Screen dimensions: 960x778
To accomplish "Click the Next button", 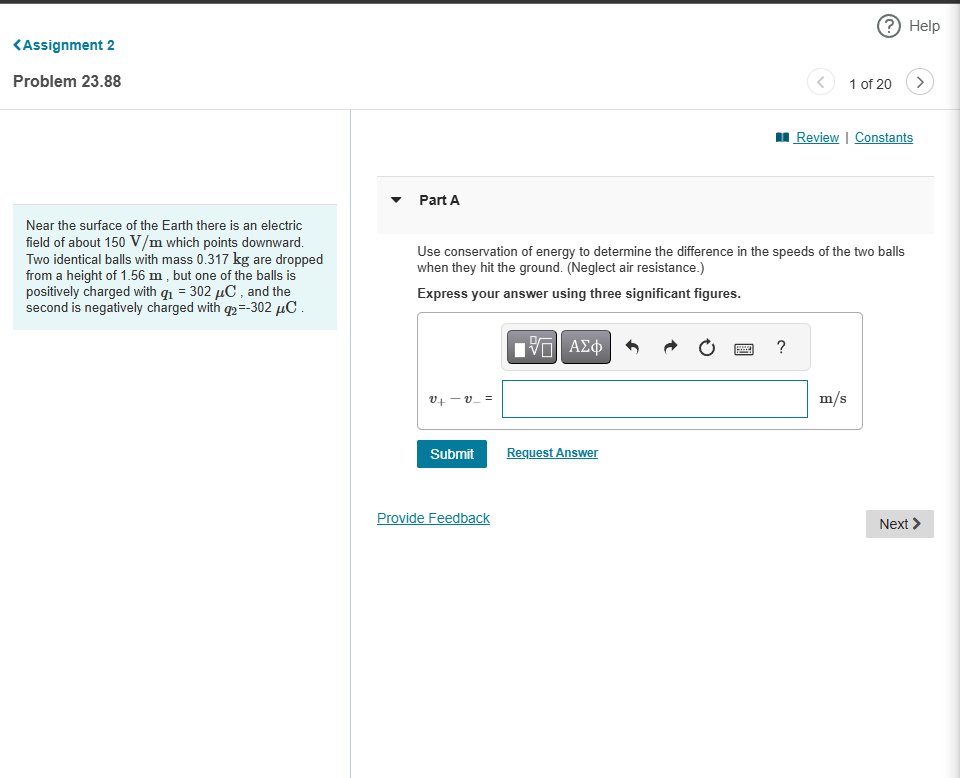I will click(899, 524).
